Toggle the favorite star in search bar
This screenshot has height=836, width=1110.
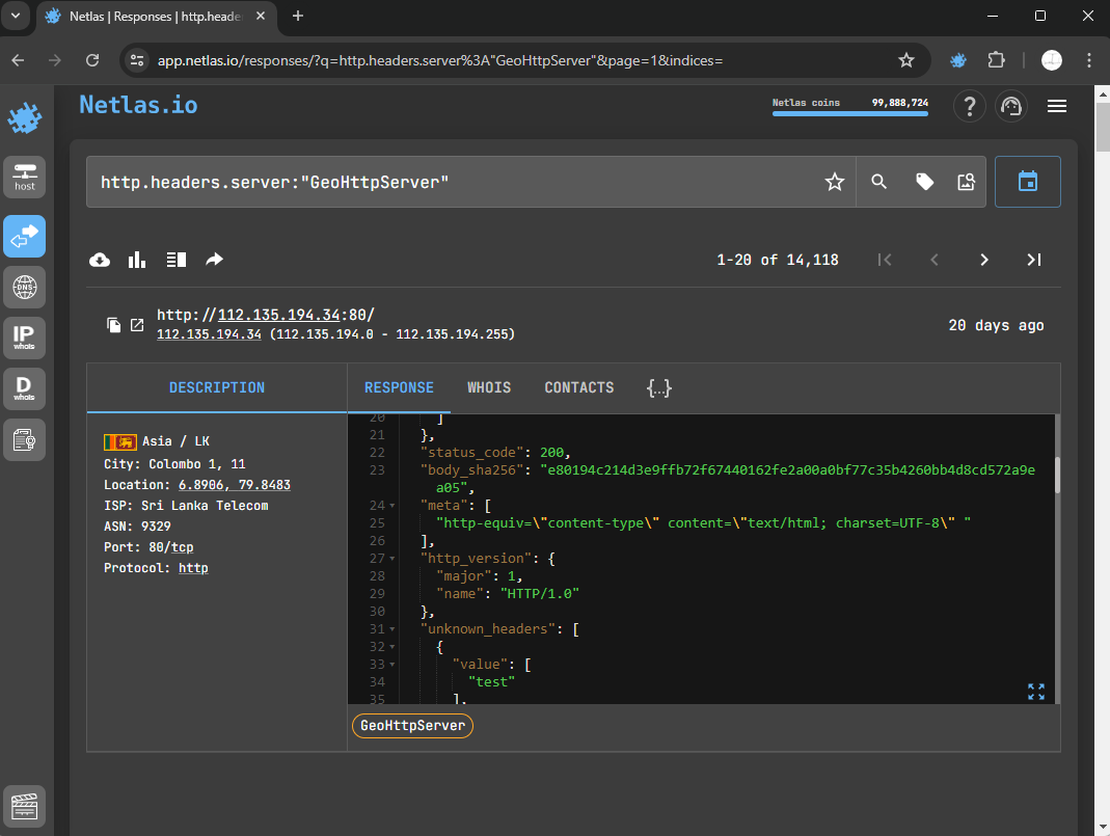tap(834, 182)
